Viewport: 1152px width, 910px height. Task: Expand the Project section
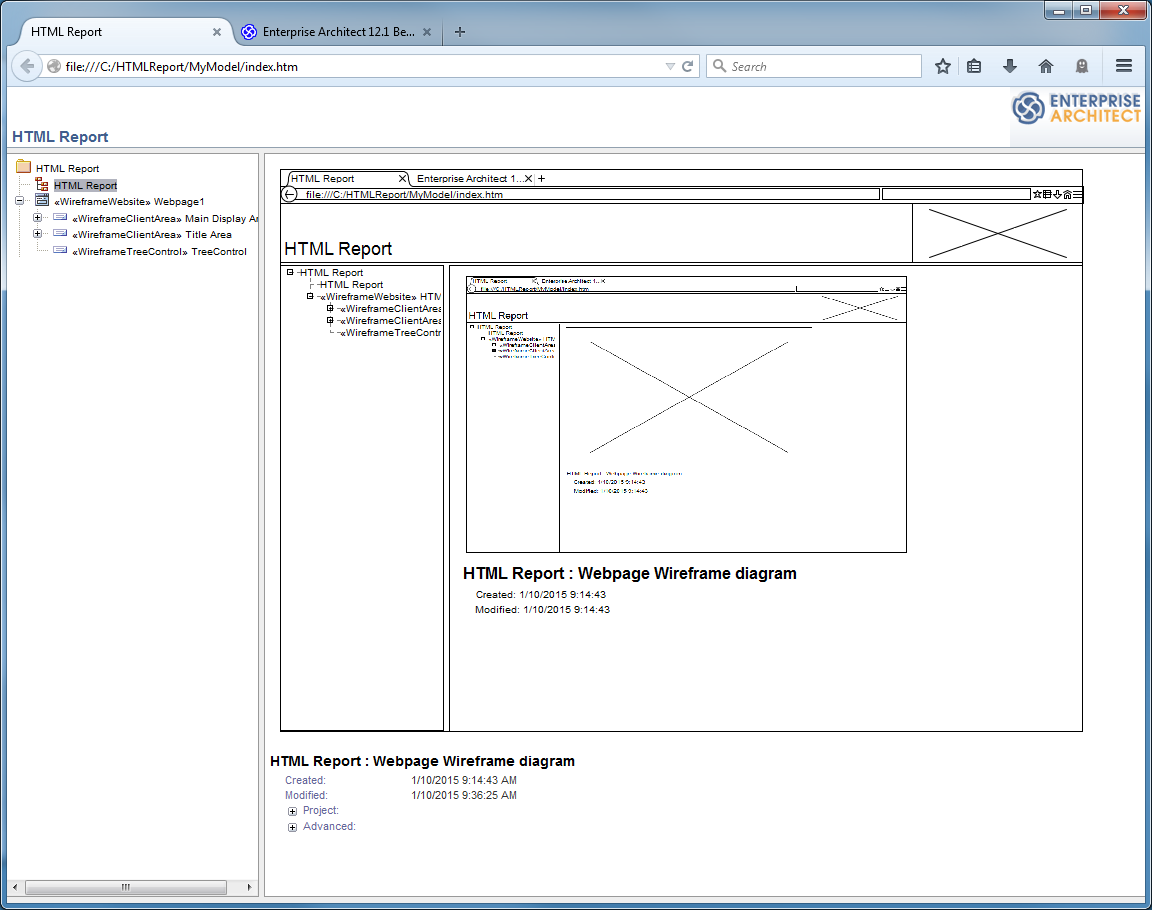click(x=292, y=811)
